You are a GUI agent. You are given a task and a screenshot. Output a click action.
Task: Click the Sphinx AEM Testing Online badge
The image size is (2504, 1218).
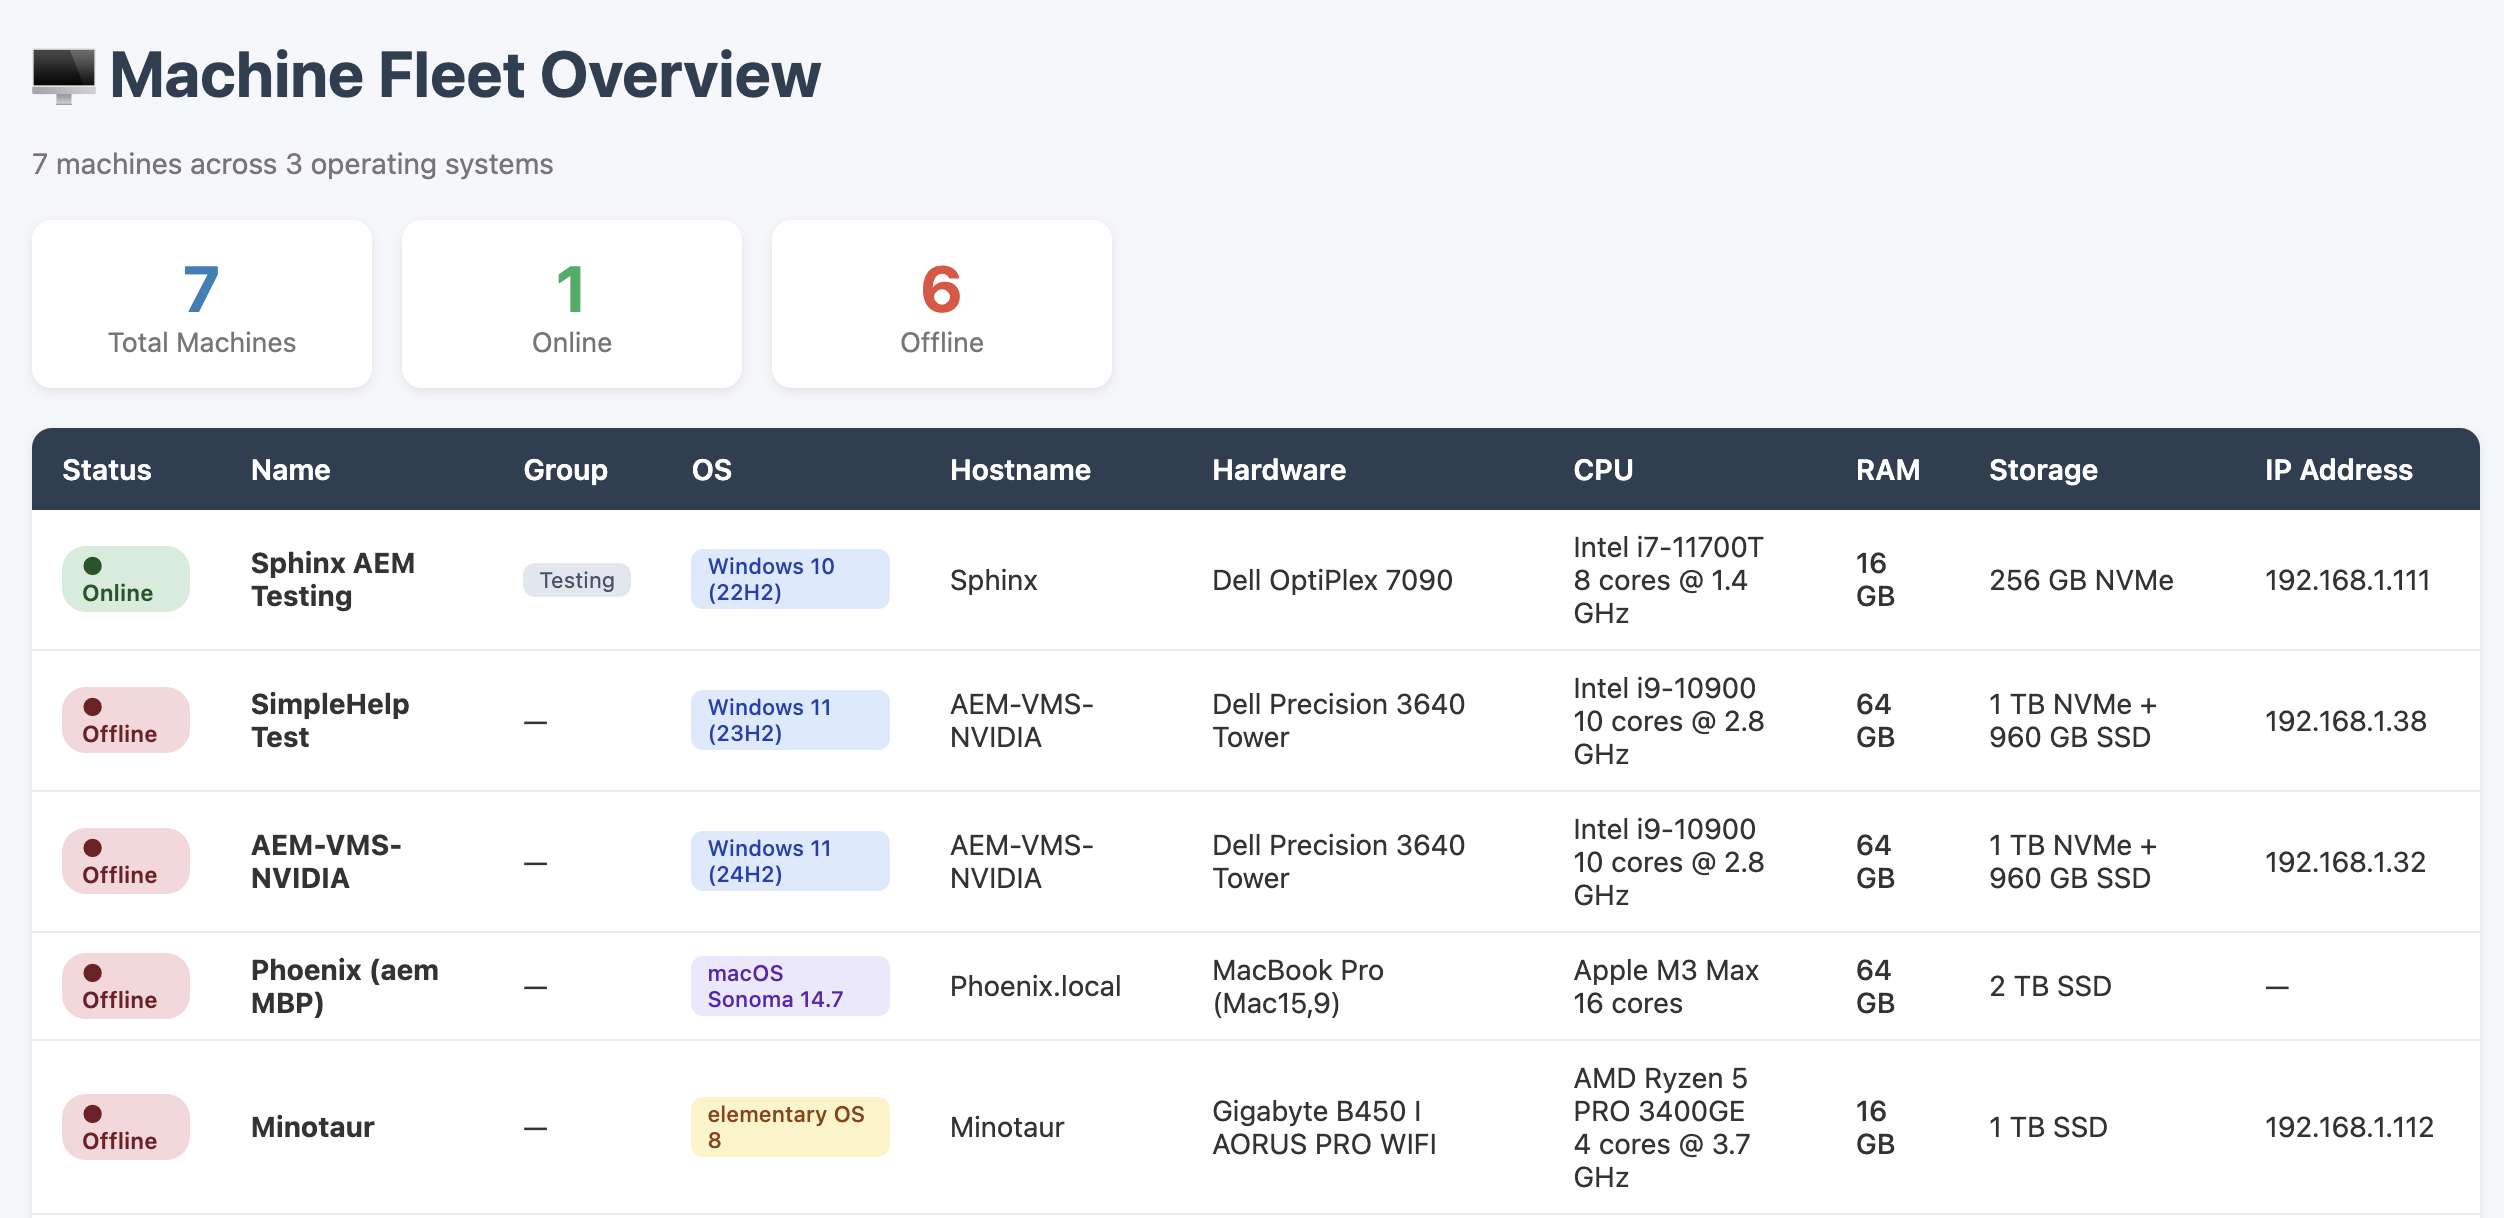126,579
